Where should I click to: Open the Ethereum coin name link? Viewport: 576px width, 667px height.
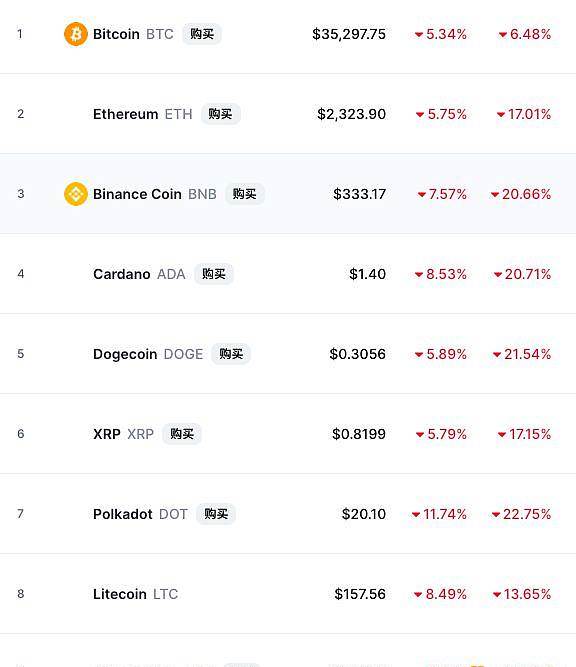pos(125,114)
